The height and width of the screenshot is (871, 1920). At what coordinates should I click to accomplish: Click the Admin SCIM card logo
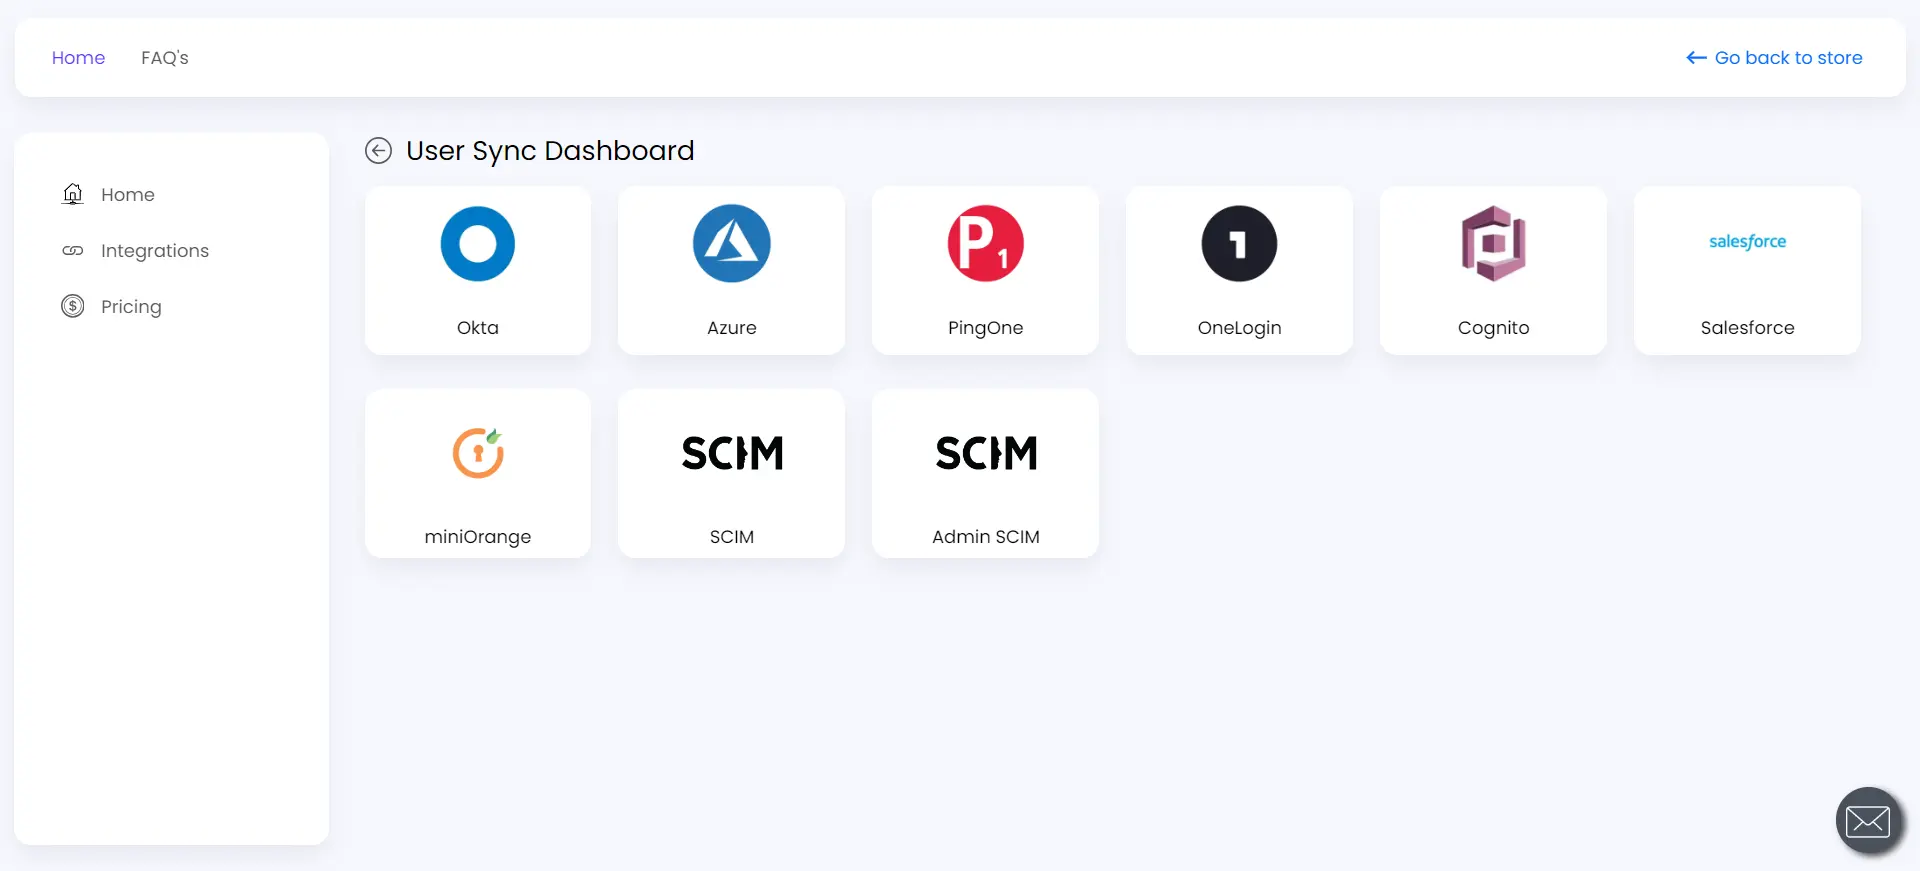(x=986, y=453)
